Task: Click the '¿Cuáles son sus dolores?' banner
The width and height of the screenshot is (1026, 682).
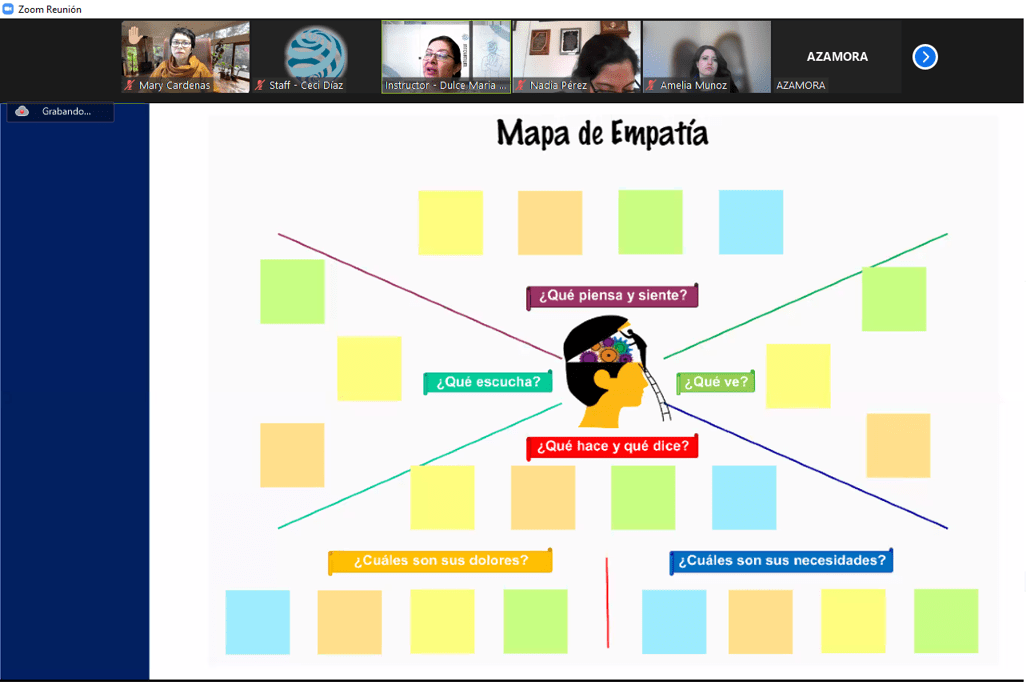Action: (x=440, y=561)
